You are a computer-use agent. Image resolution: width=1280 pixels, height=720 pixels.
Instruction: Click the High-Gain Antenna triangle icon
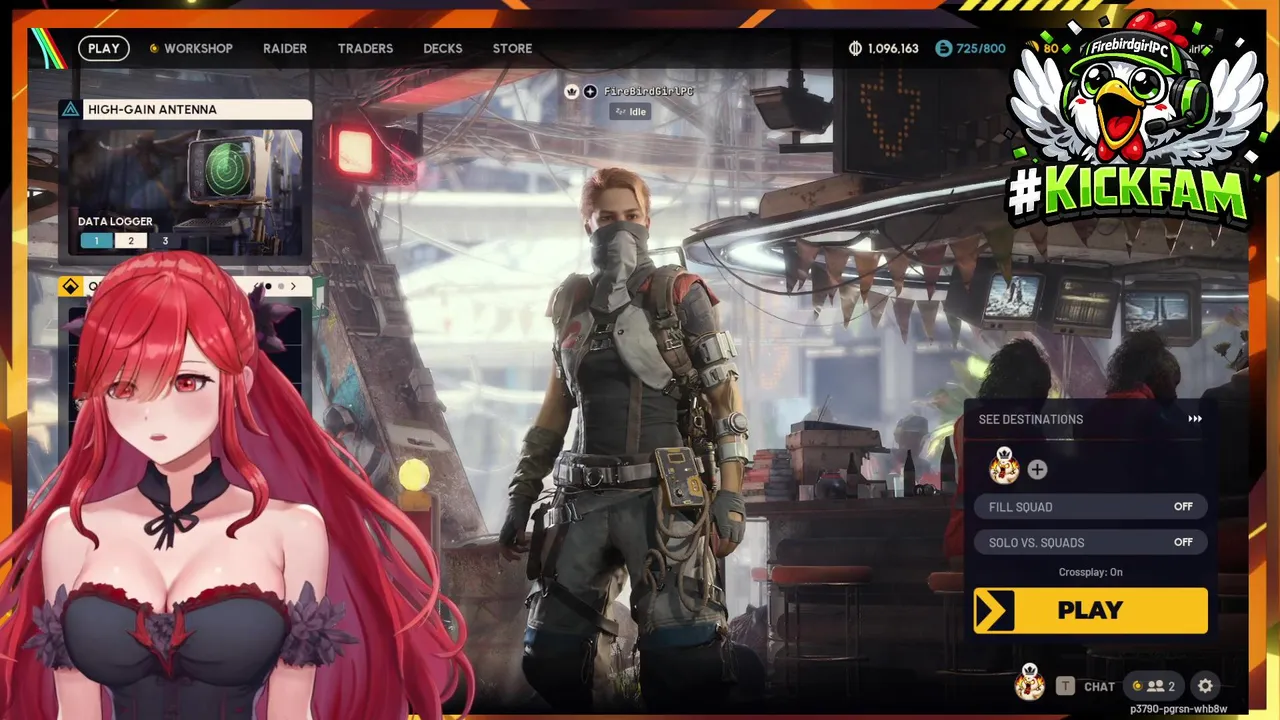click(70, 109)
